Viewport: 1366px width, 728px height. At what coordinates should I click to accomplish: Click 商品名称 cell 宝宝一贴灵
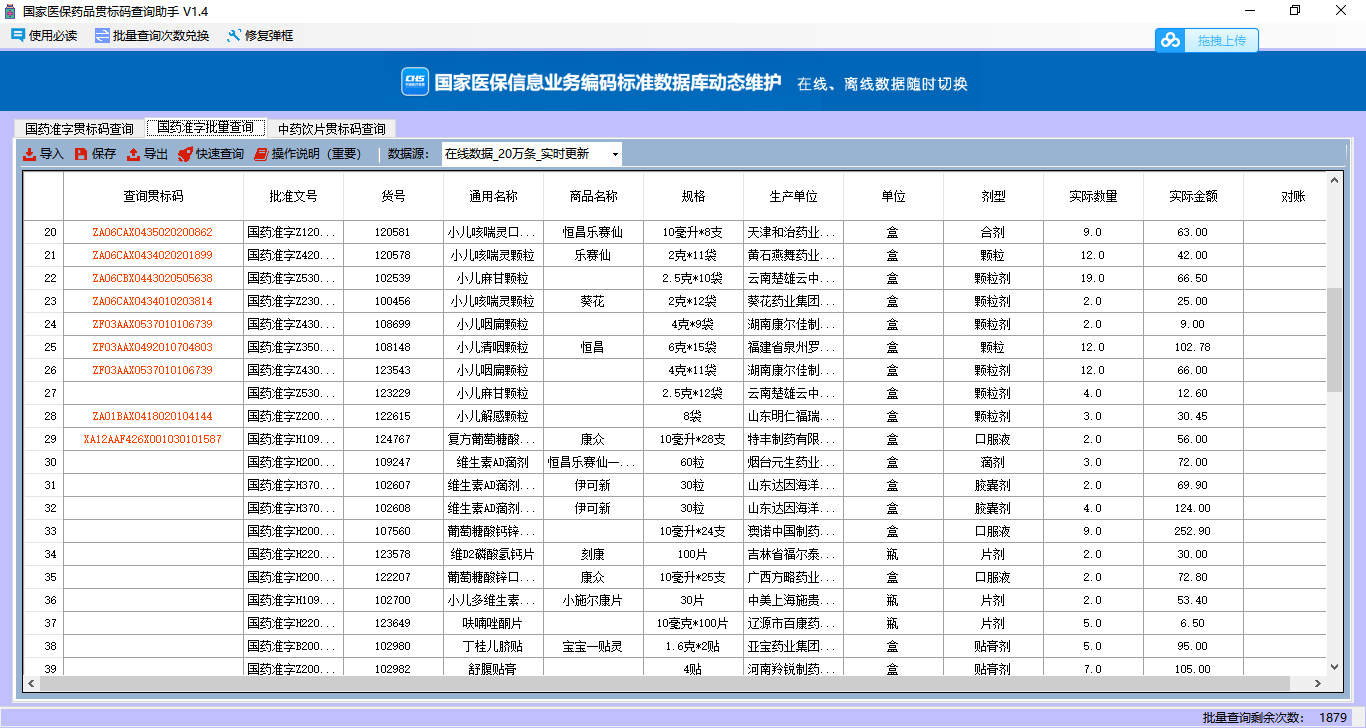(x=593, y=646)
